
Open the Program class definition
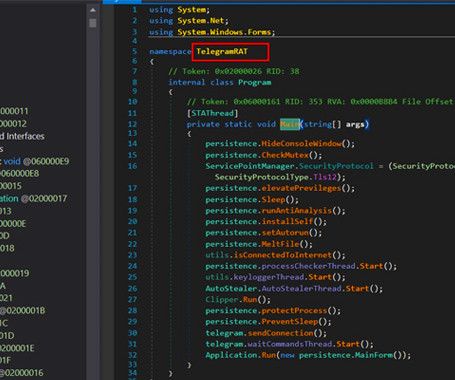(254, 82)
